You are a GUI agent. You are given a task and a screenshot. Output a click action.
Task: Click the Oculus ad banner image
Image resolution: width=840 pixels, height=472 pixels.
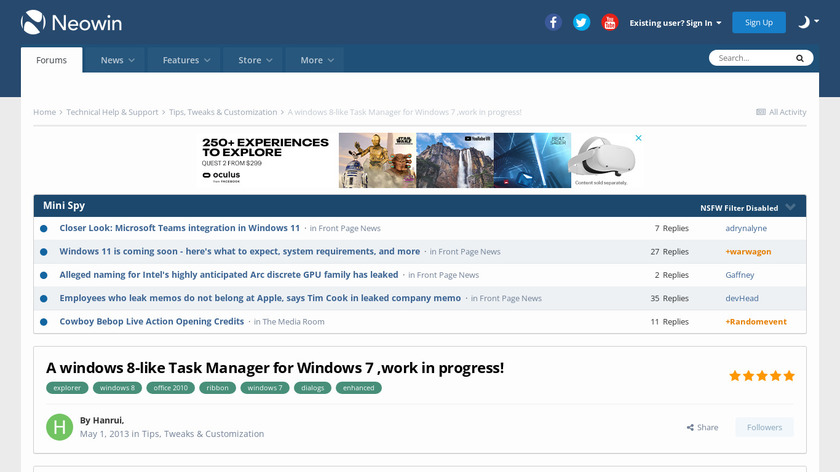(420, 160)
